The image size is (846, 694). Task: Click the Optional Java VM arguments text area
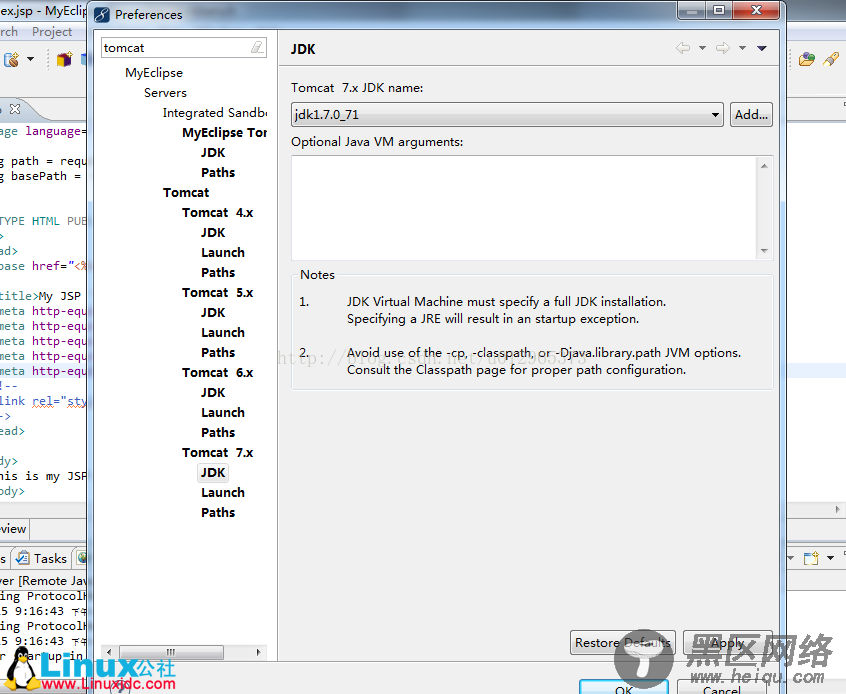[x=524, y=208]
